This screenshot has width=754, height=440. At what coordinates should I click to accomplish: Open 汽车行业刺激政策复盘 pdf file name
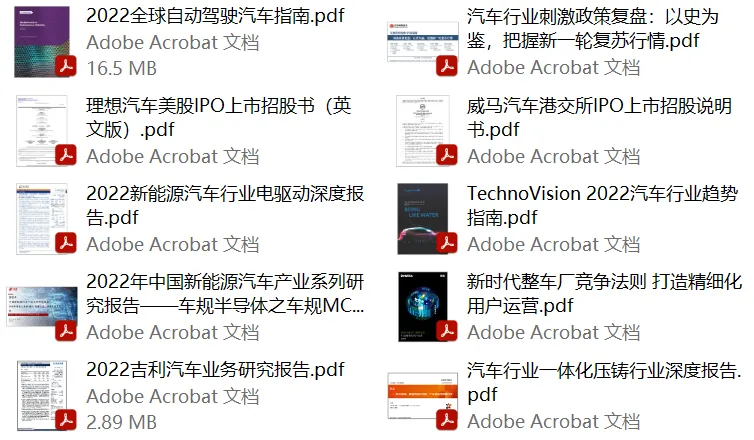(x=592, y=28)
